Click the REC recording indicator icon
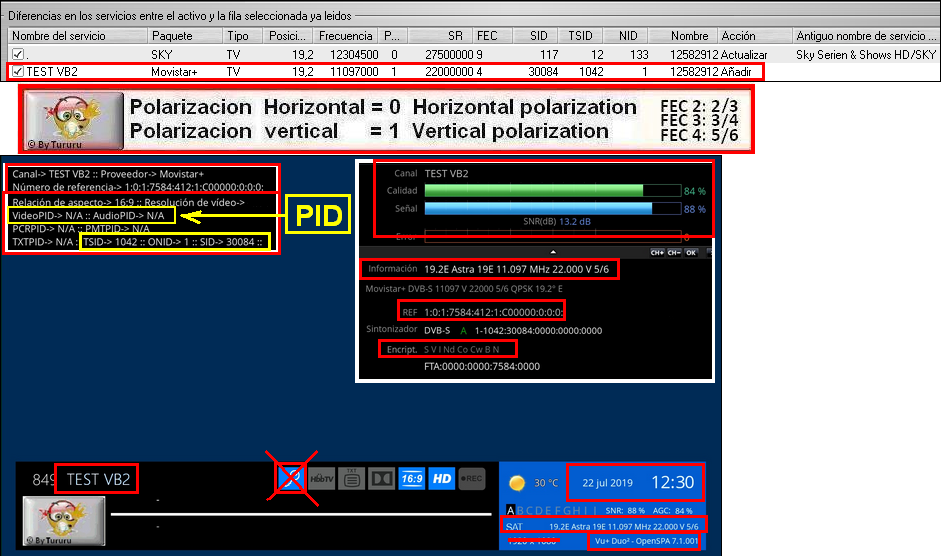Viewport: 943px width, 556px height. click(x=472, y=479)
